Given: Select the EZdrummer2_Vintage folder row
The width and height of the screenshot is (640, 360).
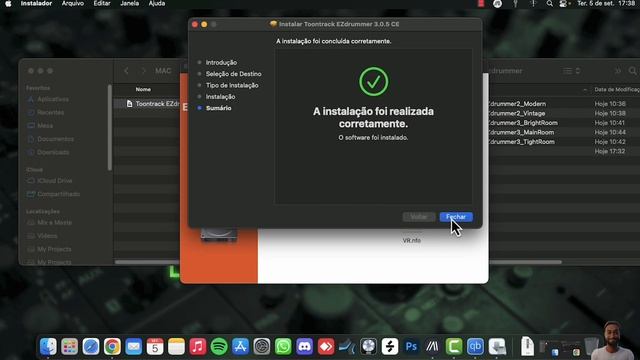Looking at the screenshot, I should (563, 113).
